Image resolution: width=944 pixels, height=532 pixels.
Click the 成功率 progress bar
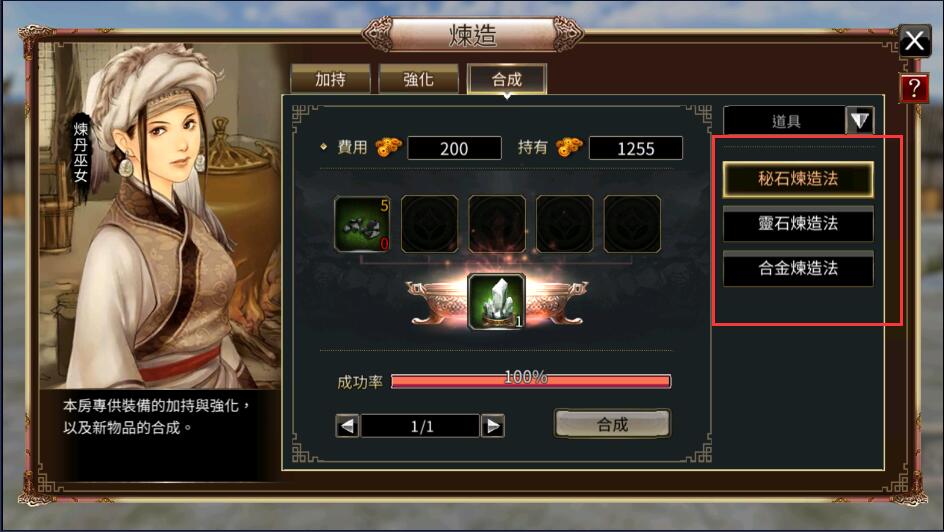pyautogui.click(x=531, y=381)
